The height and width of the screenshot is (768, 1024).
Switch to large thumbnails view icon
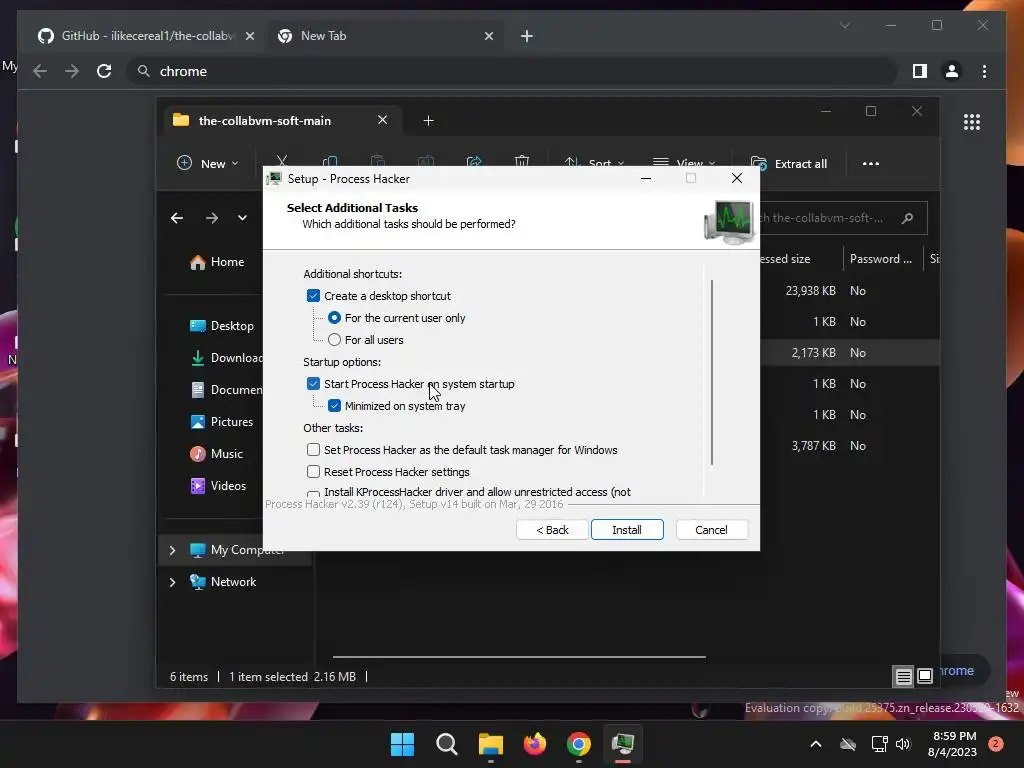925,677
